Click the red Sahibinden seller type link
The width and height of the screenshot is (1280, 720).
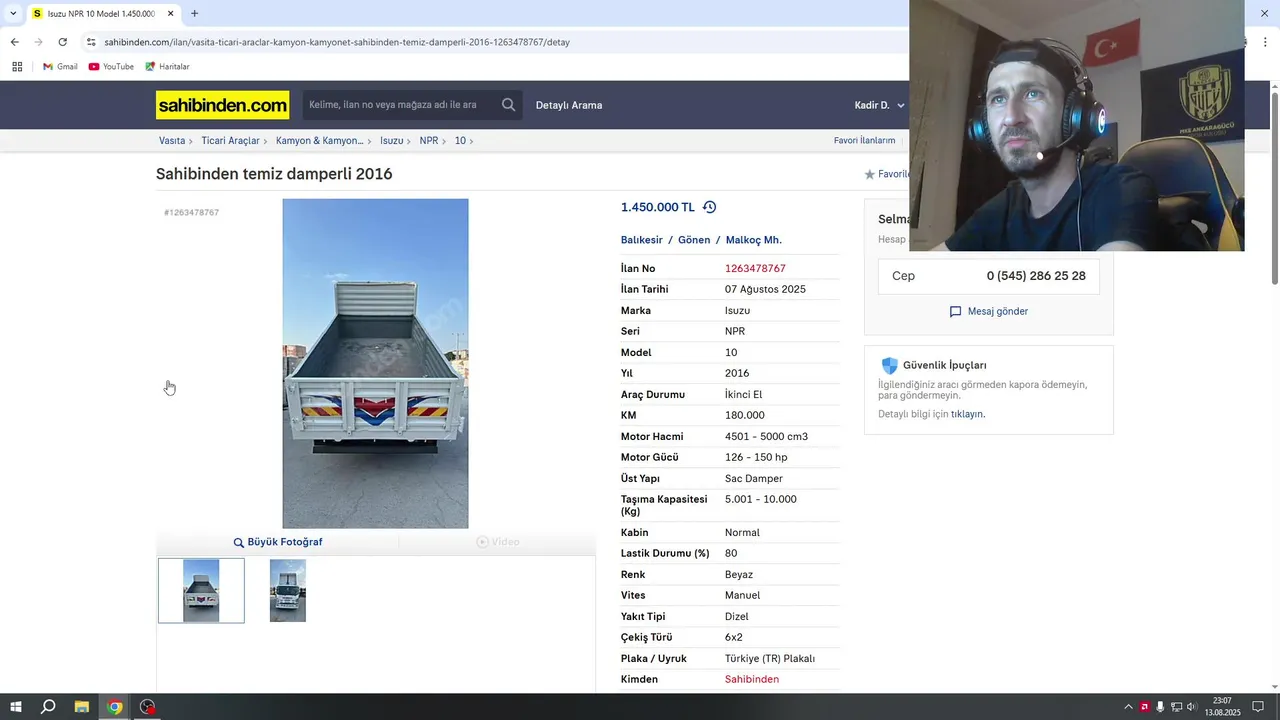tap(752, 680)
